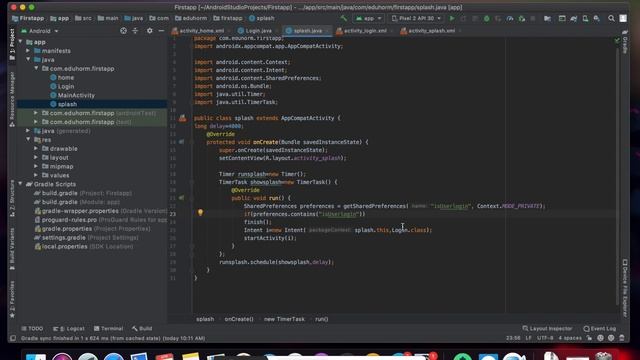Select the splash.java editor tab
The width and height of the screenshot is (640, 360).
pyautogui.click(x=307, y=31)
